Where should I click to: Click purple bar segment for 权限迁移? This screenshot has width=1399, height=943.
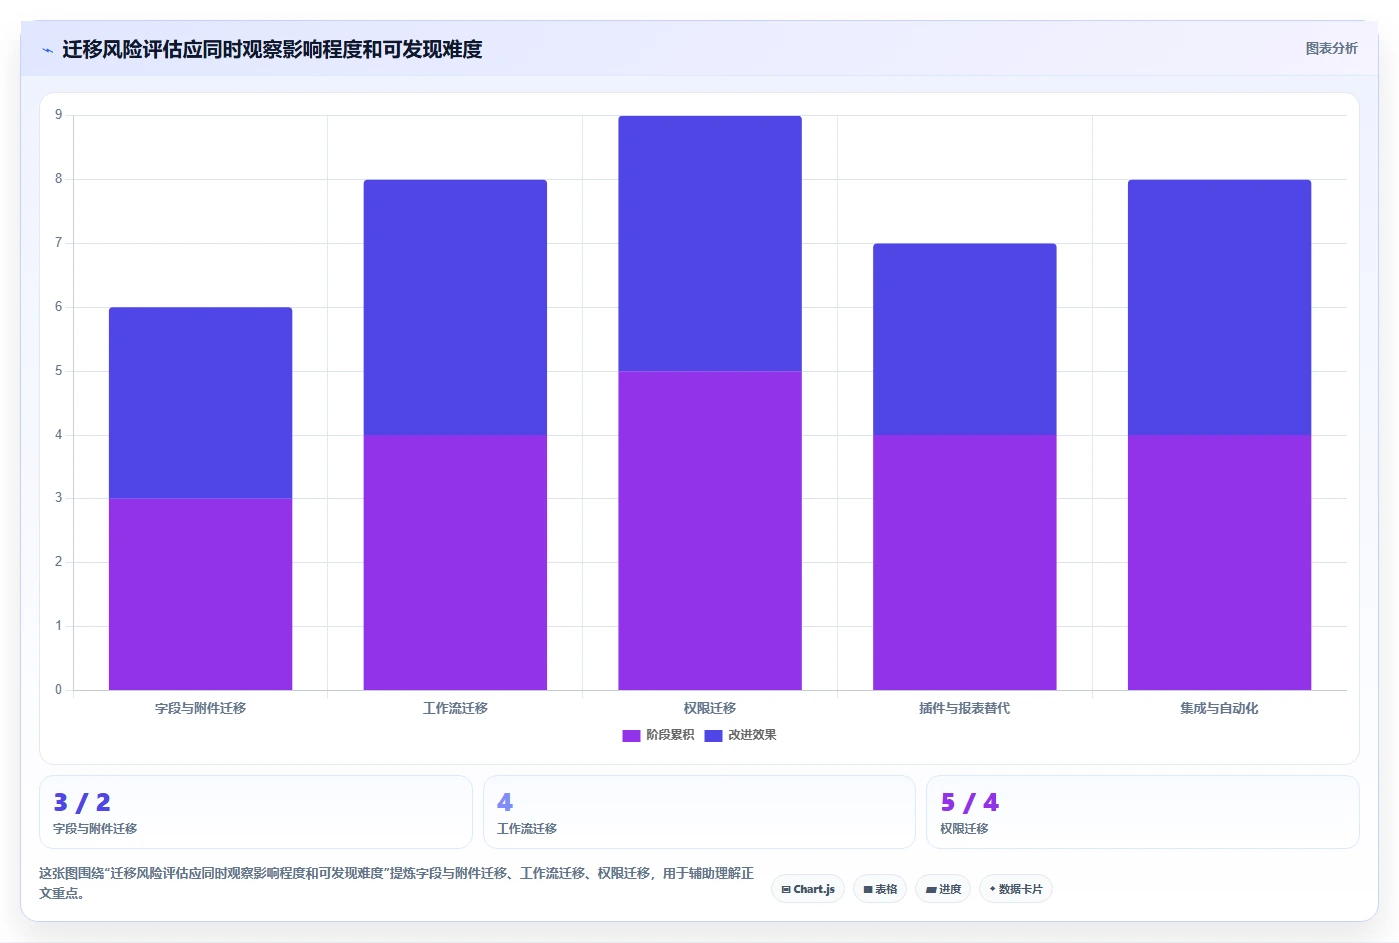[x=710, y=530]
